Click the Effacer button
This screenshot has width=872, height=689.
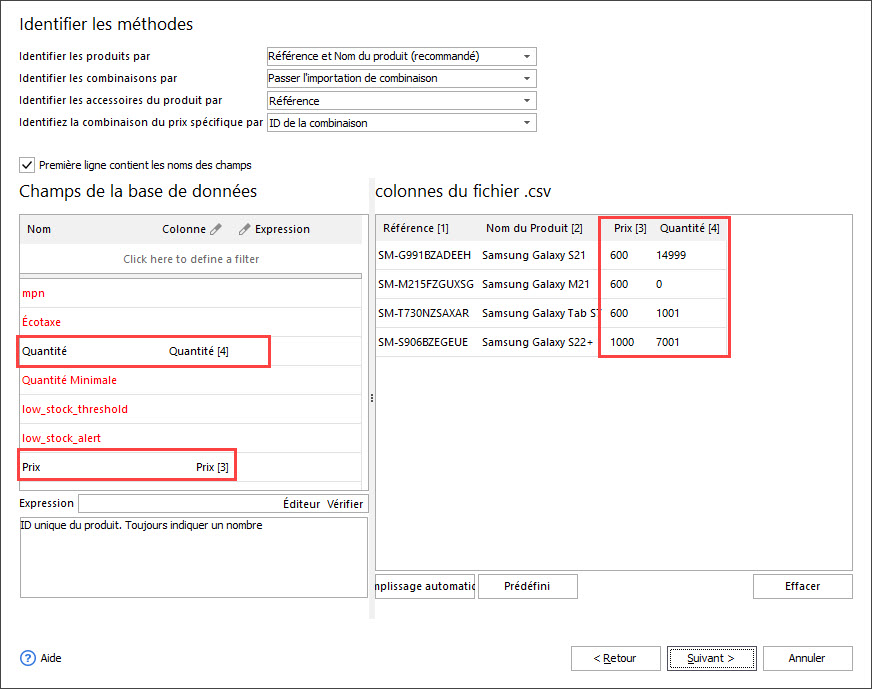pyautogui.click(x=802, y=587)
